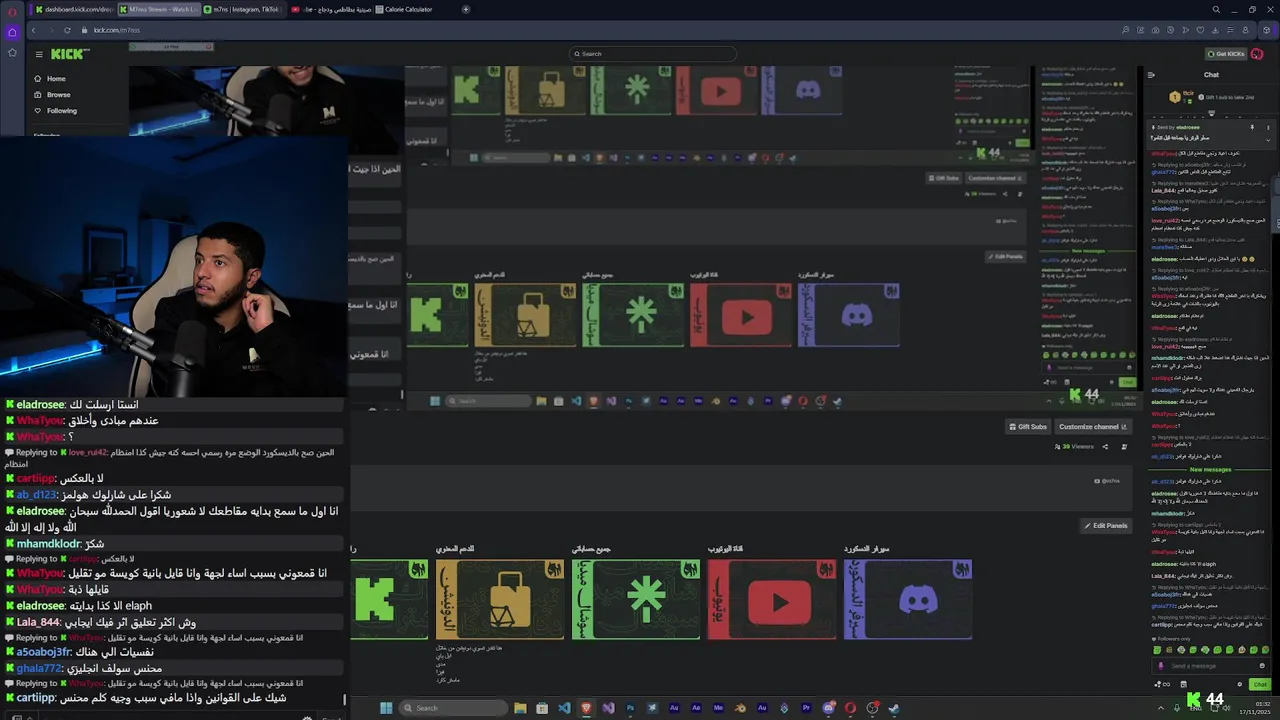Open Steam from taskbar

894,708
